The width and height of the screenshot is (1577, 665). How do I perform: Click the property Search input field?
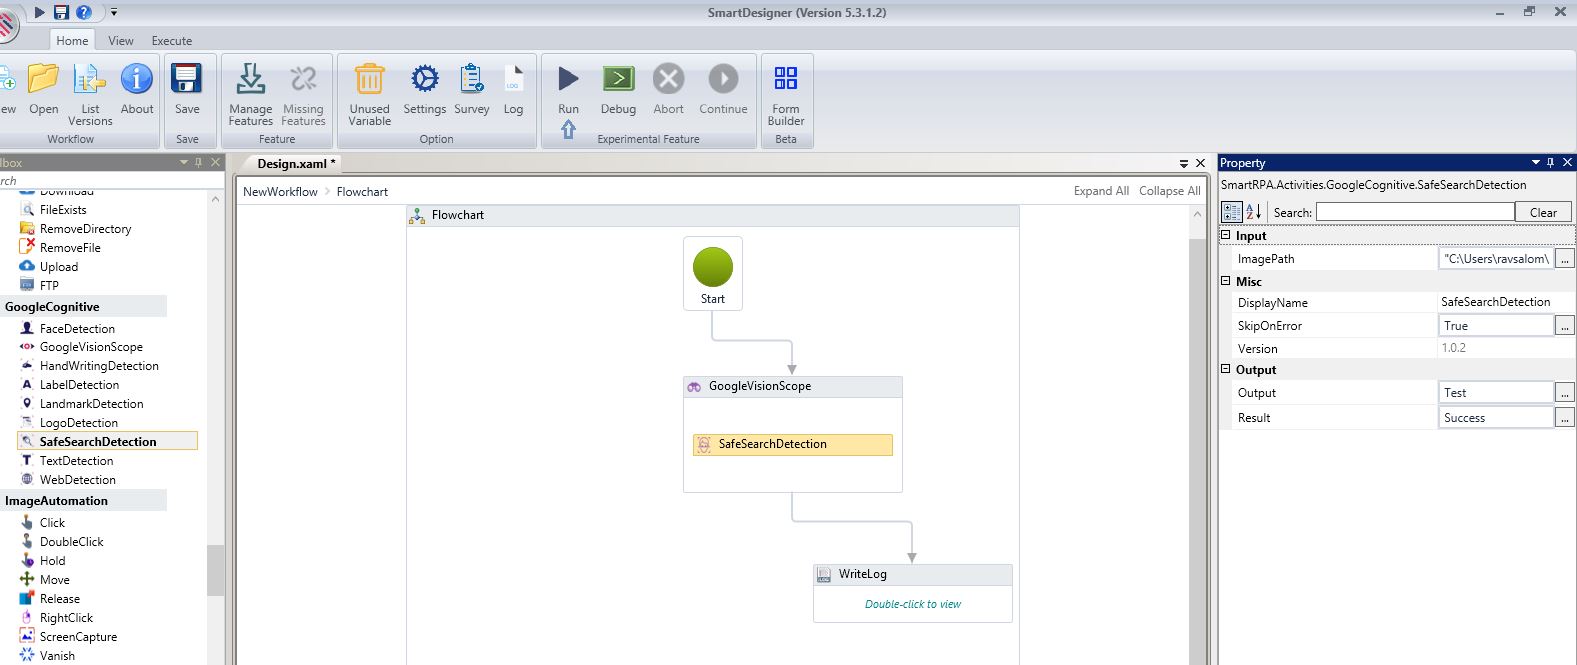pos(1414,212)
